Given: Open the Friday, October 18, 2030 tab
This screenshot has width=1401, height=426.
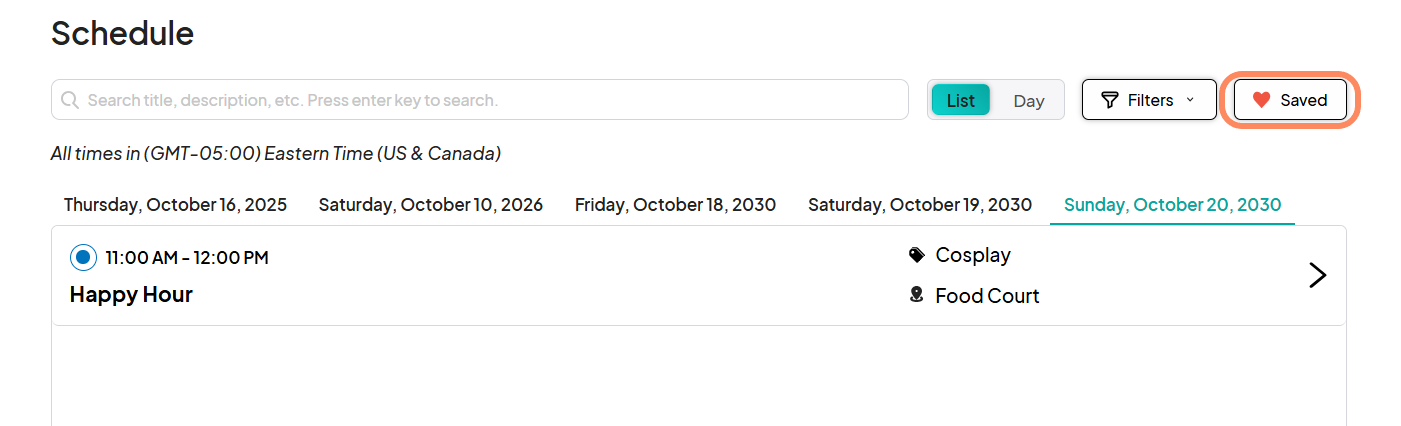Looking at the screenshot, I should (675, 205).
